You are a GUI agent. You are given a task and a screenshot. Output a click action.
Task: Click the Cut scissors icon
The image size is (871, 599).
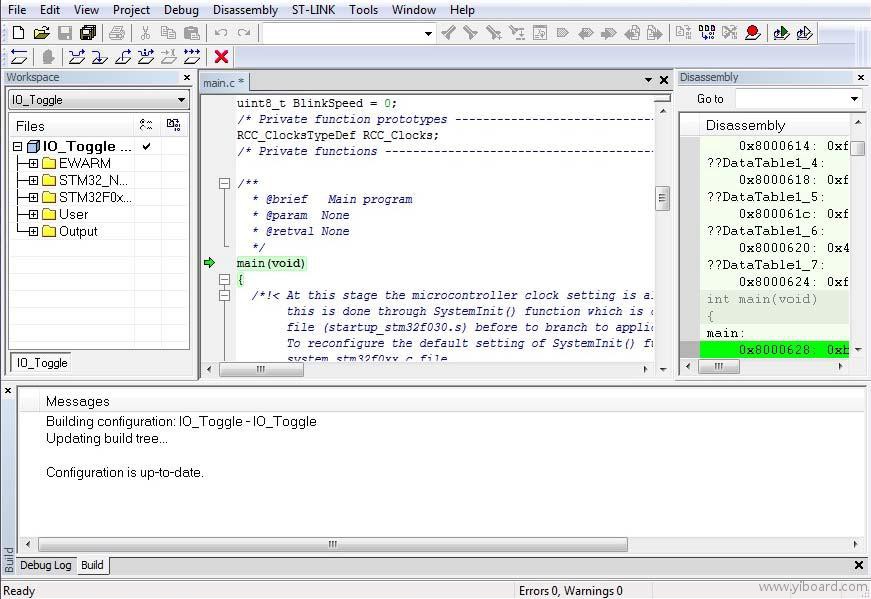tap(146, 33)
